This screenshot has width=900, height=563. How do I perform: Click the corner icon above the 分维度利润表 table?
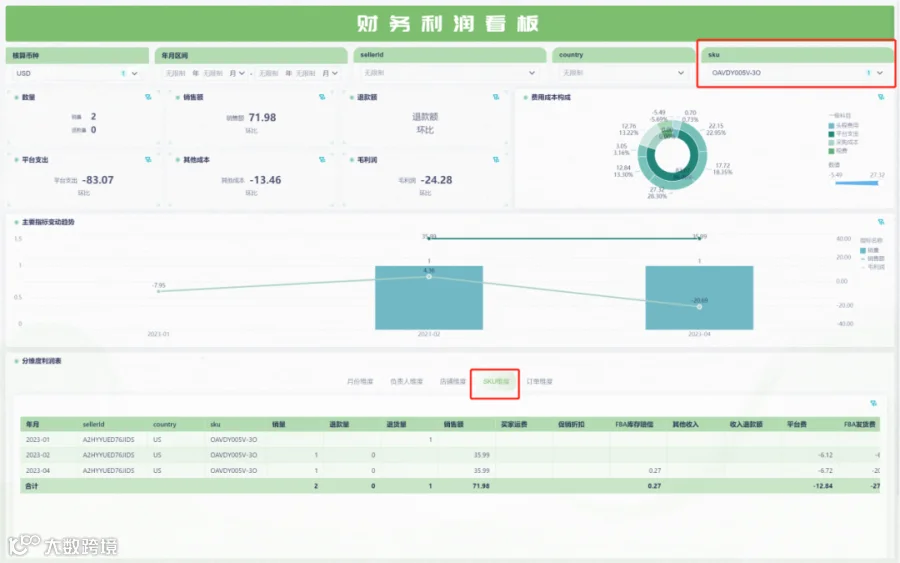click(874, 403)
